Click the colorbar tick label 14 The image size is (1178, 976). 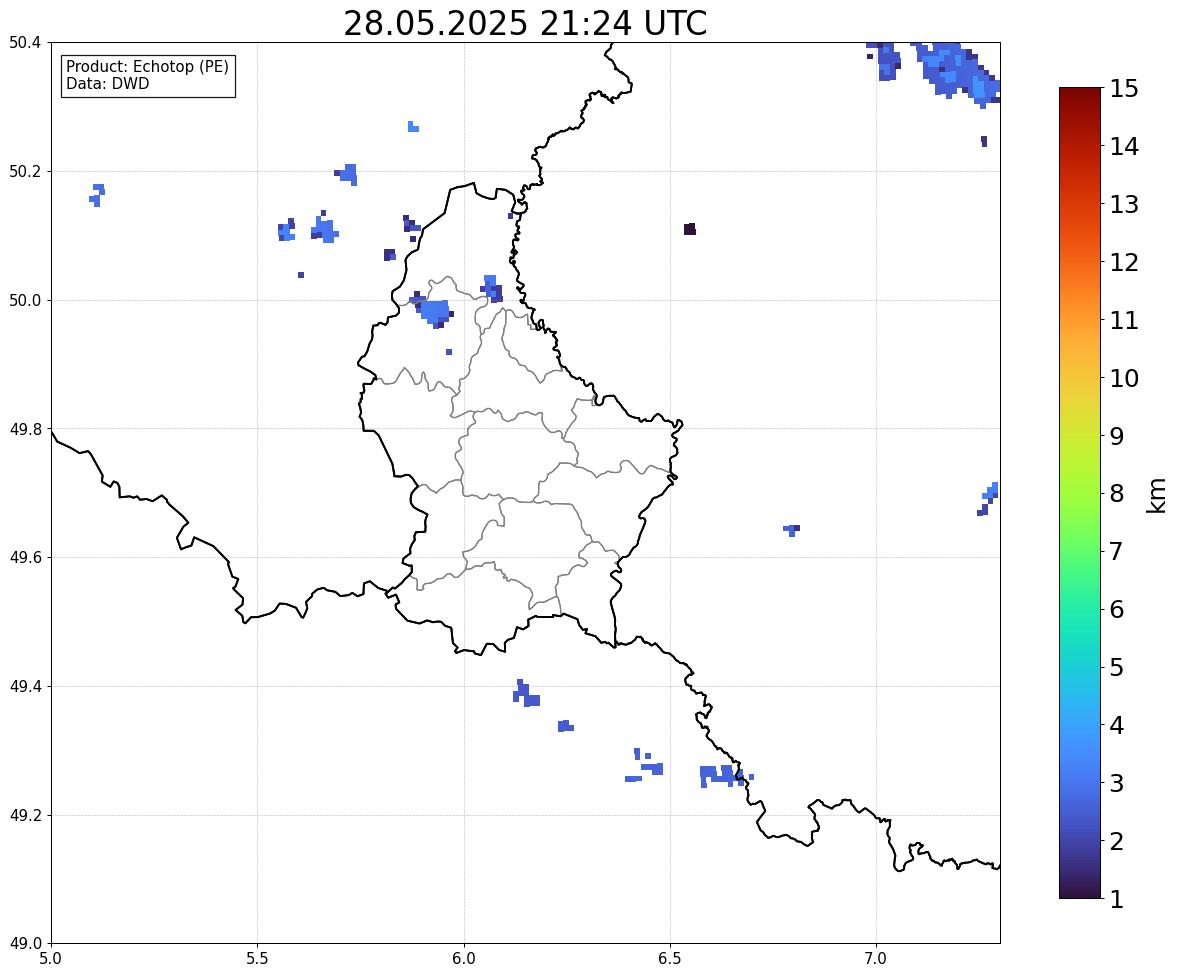pos(1124,147)
